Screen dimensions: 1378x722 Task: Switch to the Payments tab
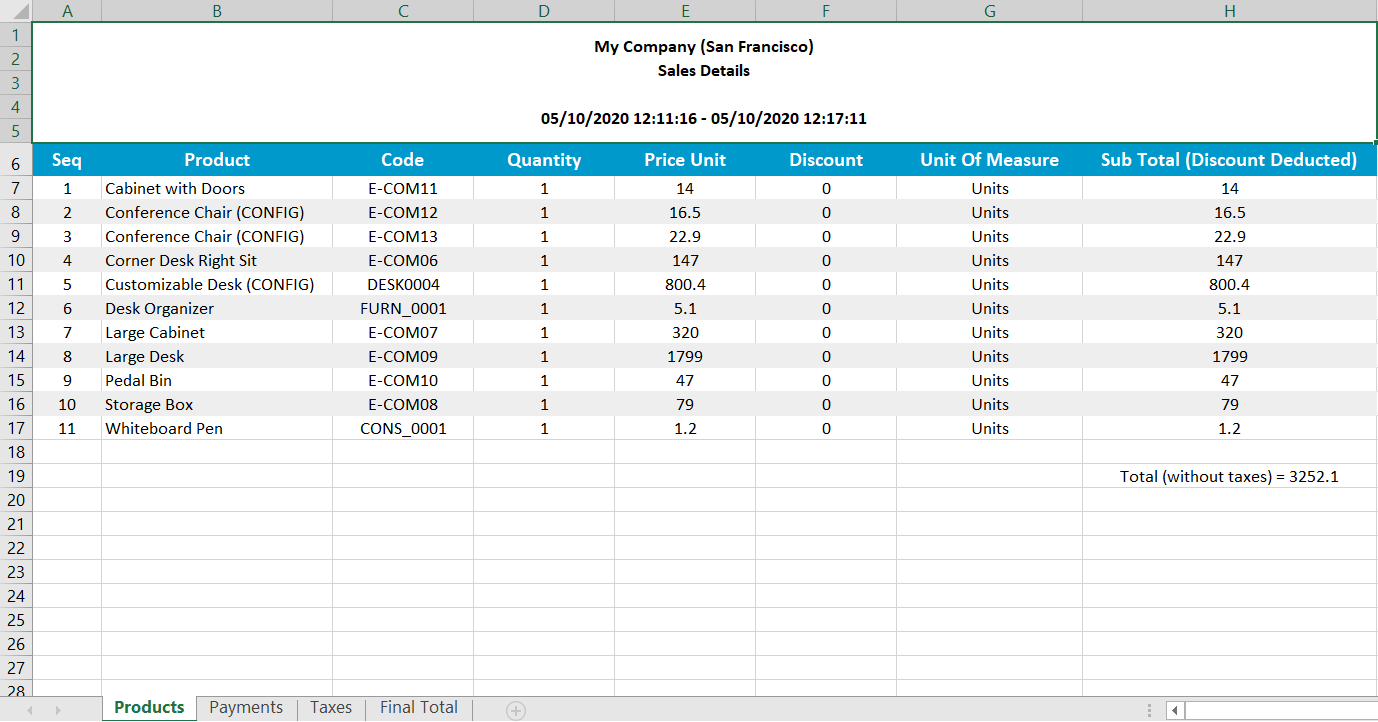point(245,707)
